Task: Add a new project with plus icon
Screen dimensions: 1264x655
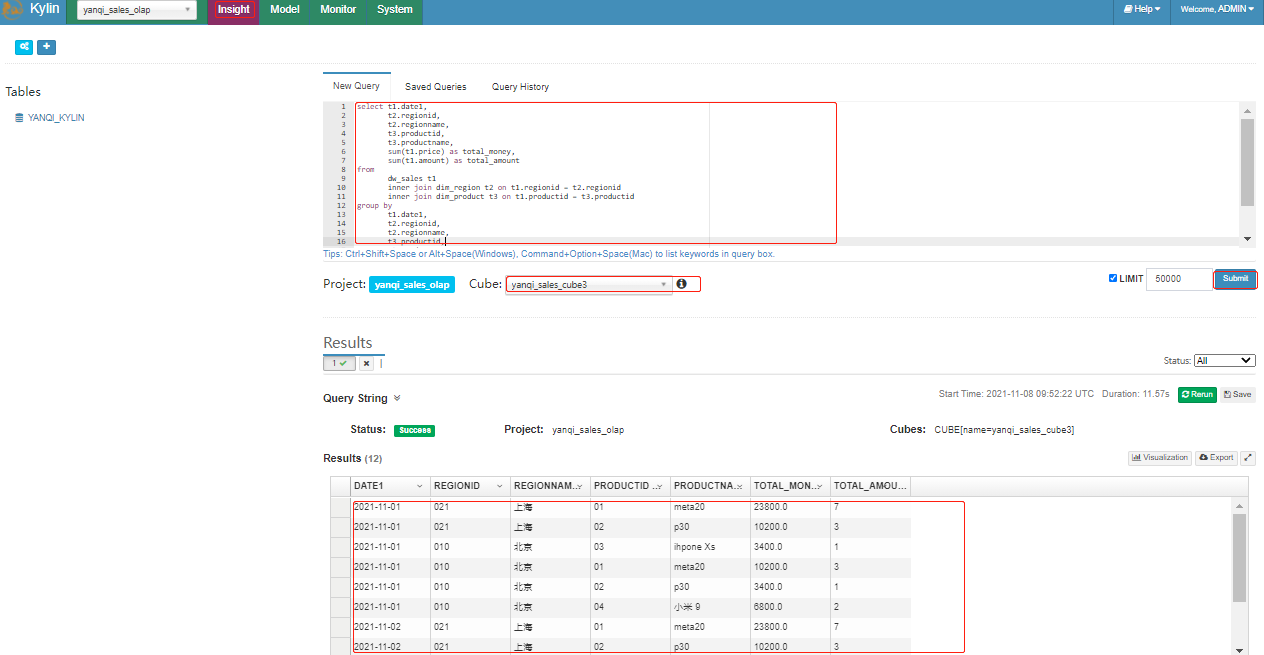Action: 46,47
